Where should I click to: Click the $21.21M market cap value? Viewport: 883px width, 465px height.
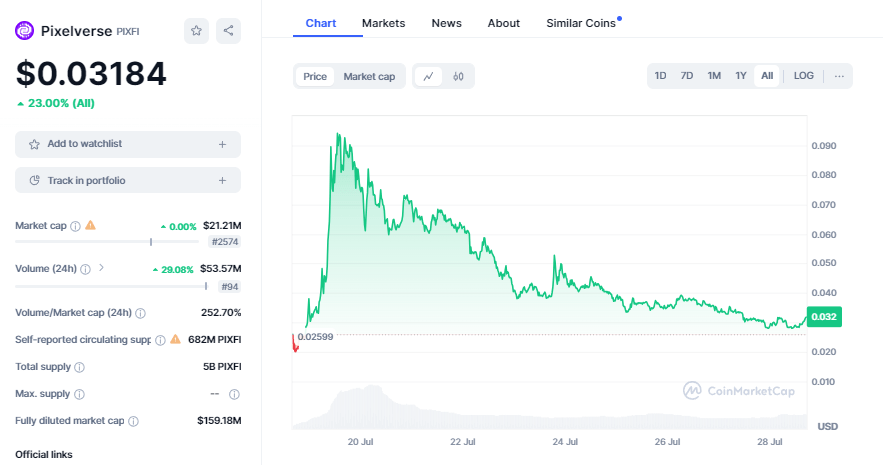pyautogui.click(x=222, y=226)
